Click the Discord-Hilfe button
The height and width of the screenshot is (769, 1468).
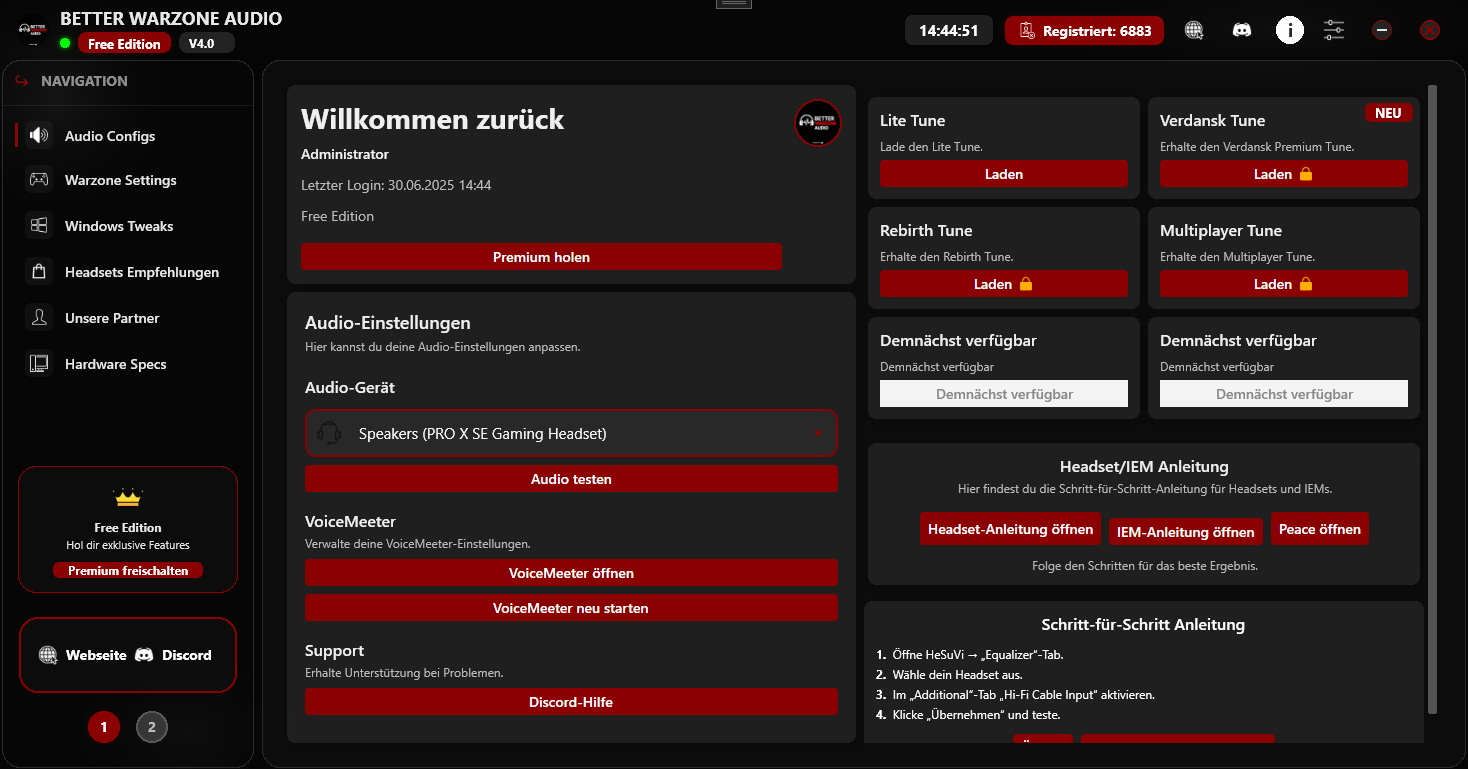pos(571,702)
